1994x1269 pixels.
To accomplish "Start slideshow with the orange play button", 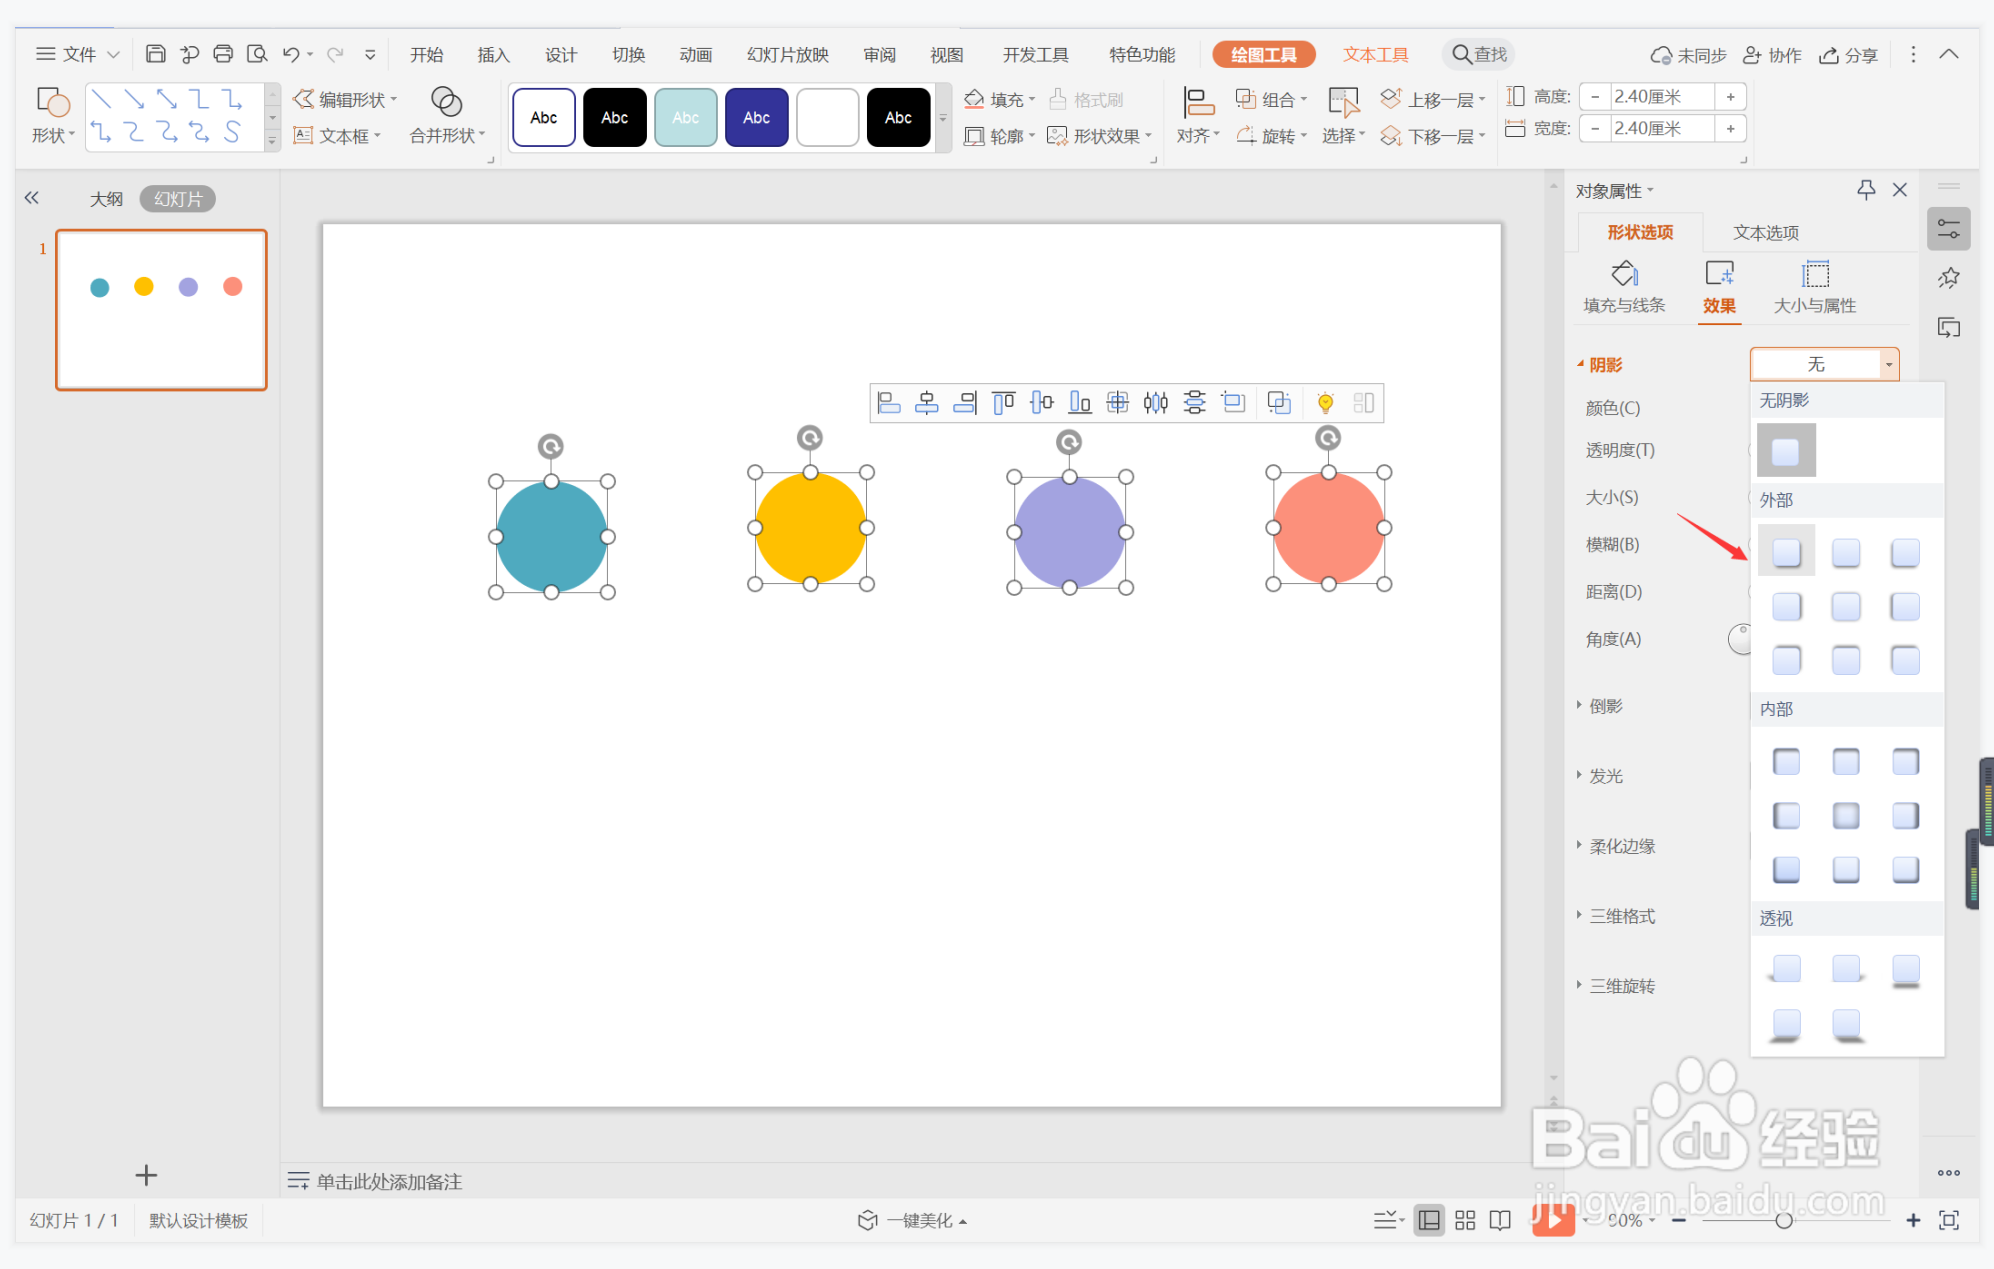I will 1553,1219.
